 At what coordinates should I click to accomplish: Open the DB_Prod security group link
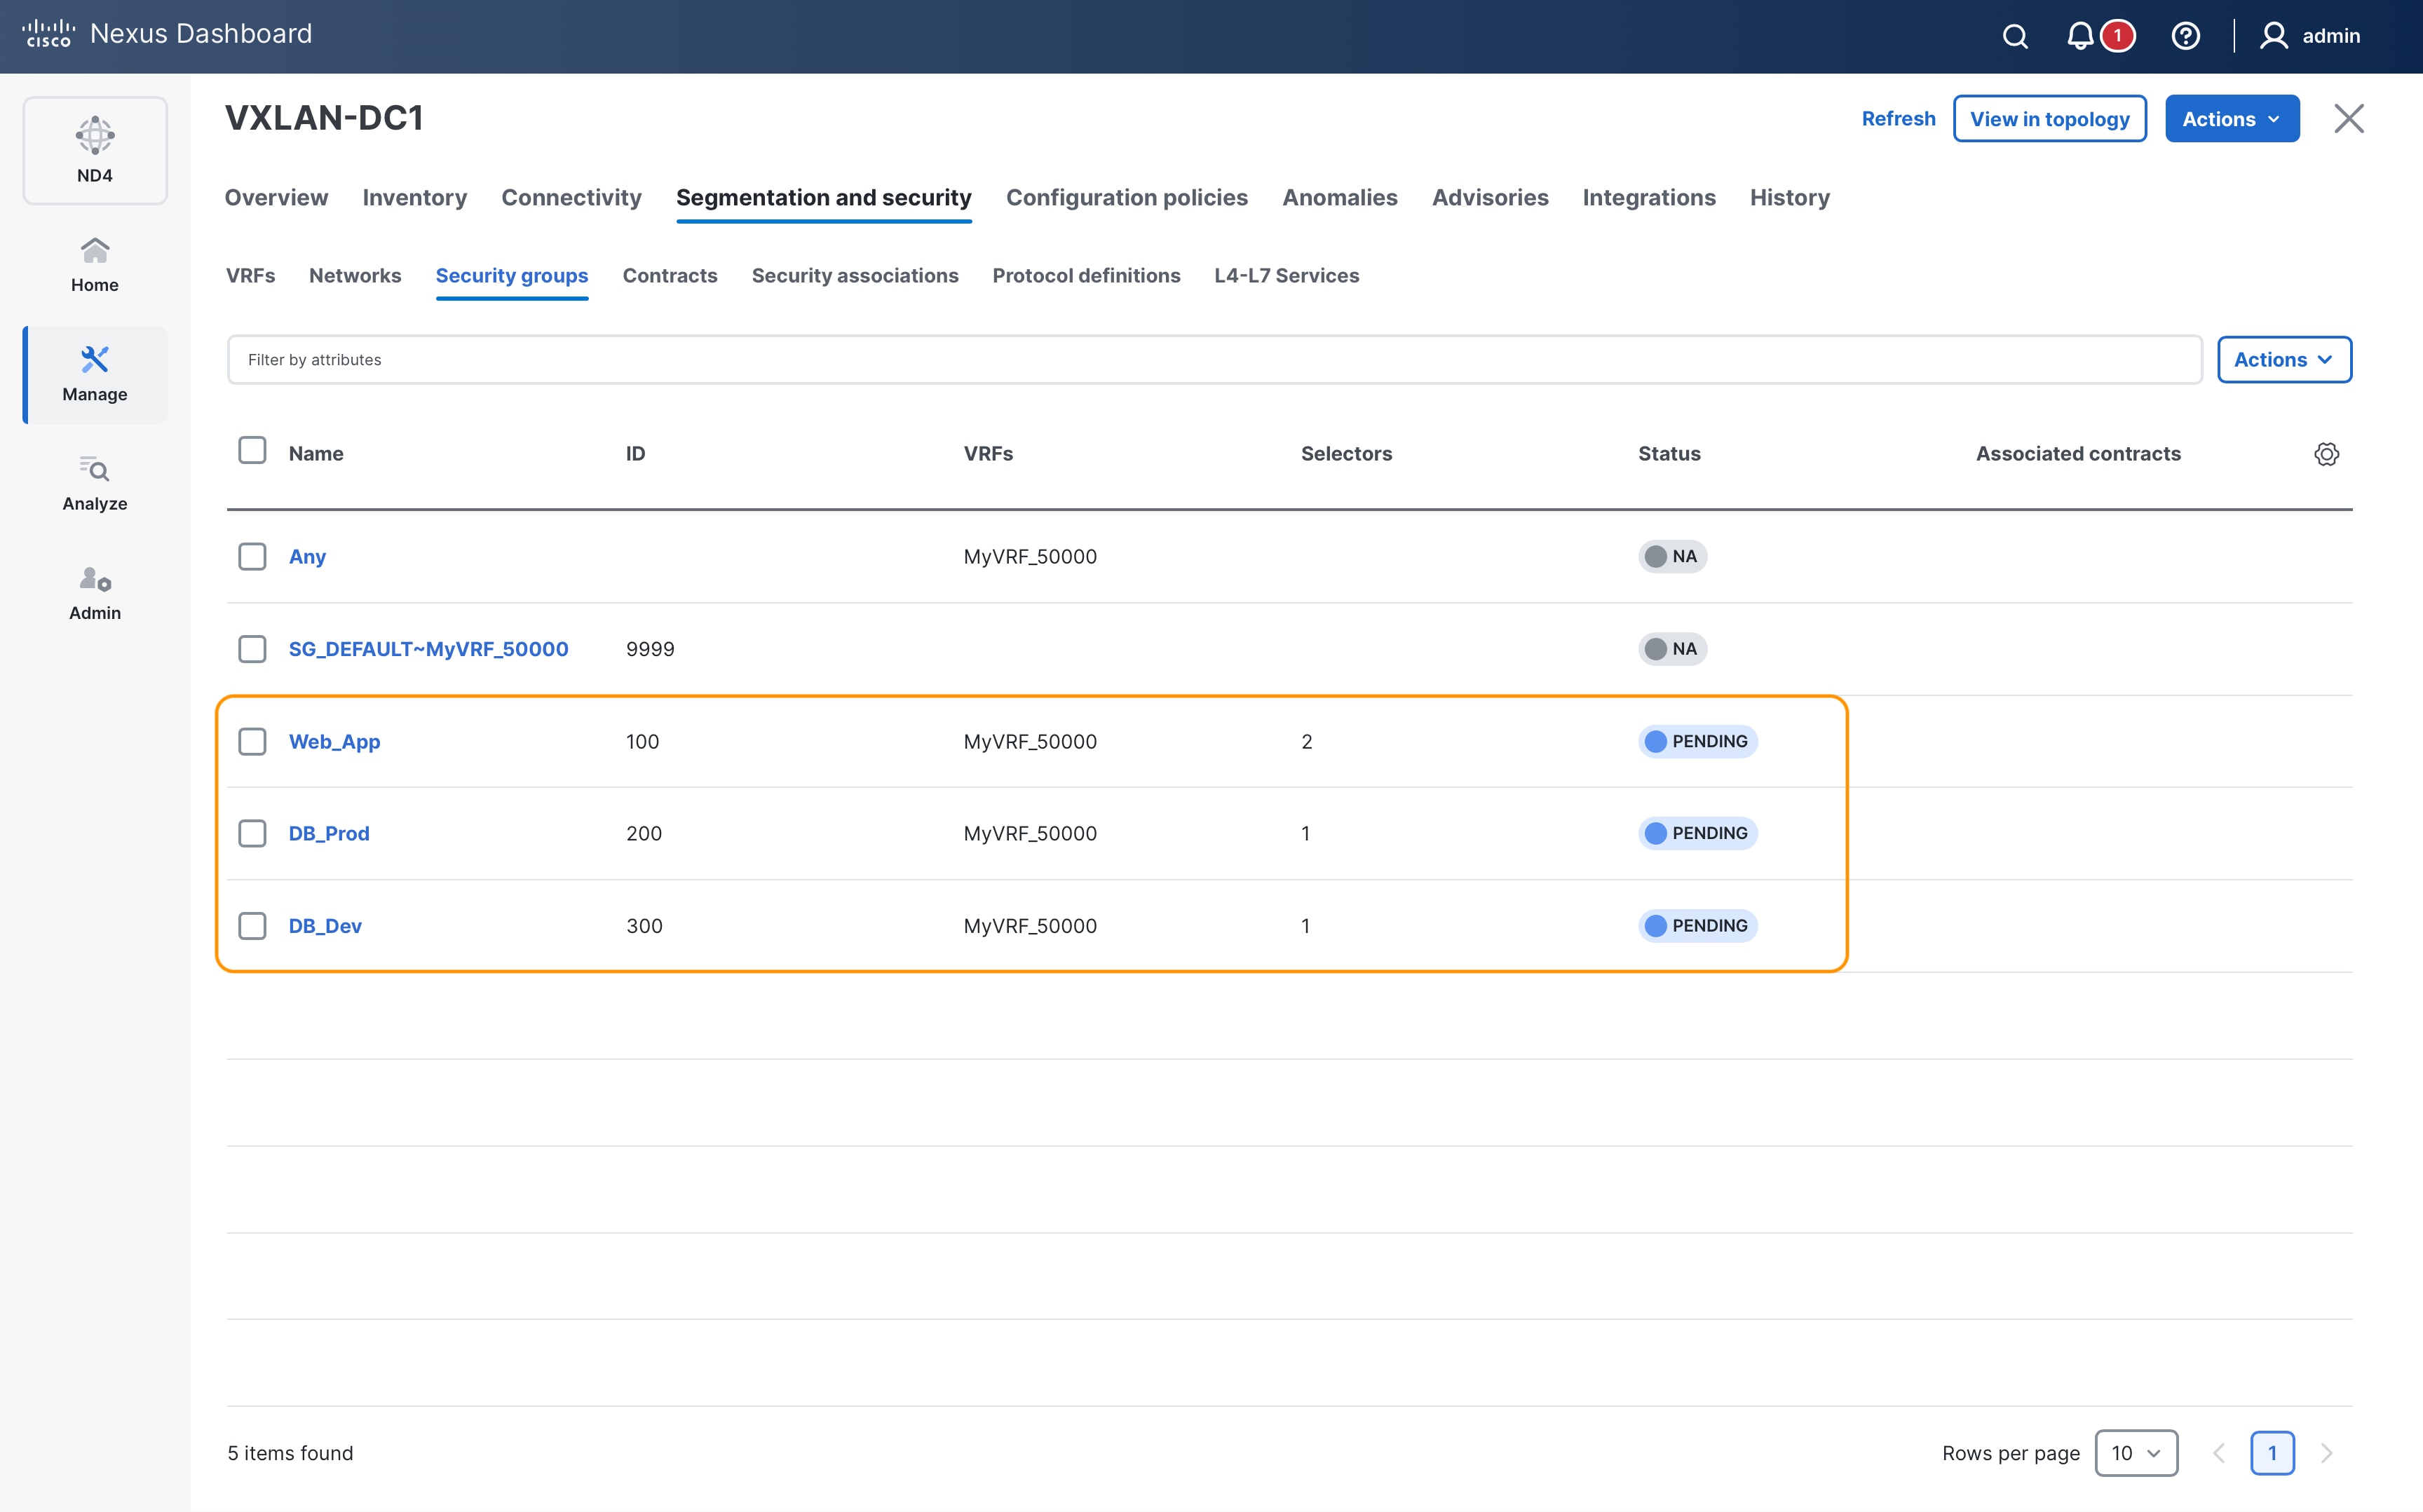pos(329,833)
